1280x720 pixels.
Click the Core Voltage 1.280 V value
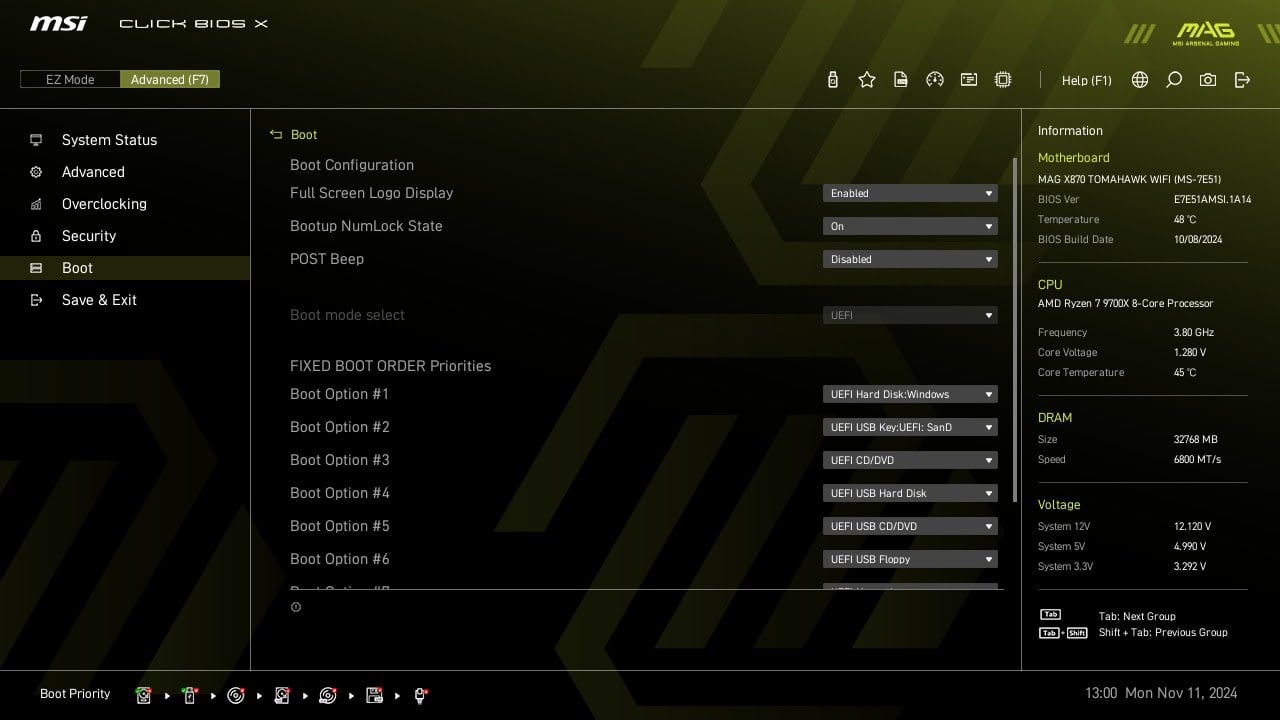[x=1190, y=352]
